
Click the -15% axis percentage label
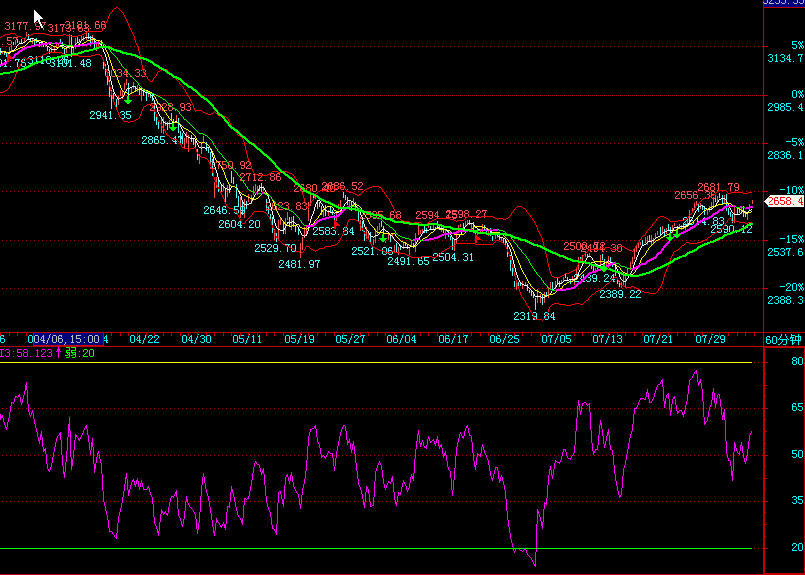coord(792,239)
